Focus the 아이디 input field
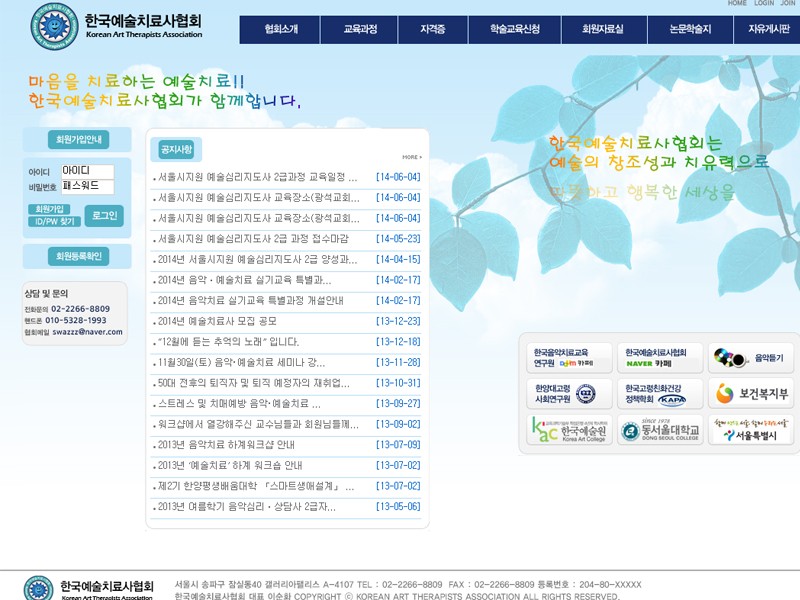 point(87,171)
